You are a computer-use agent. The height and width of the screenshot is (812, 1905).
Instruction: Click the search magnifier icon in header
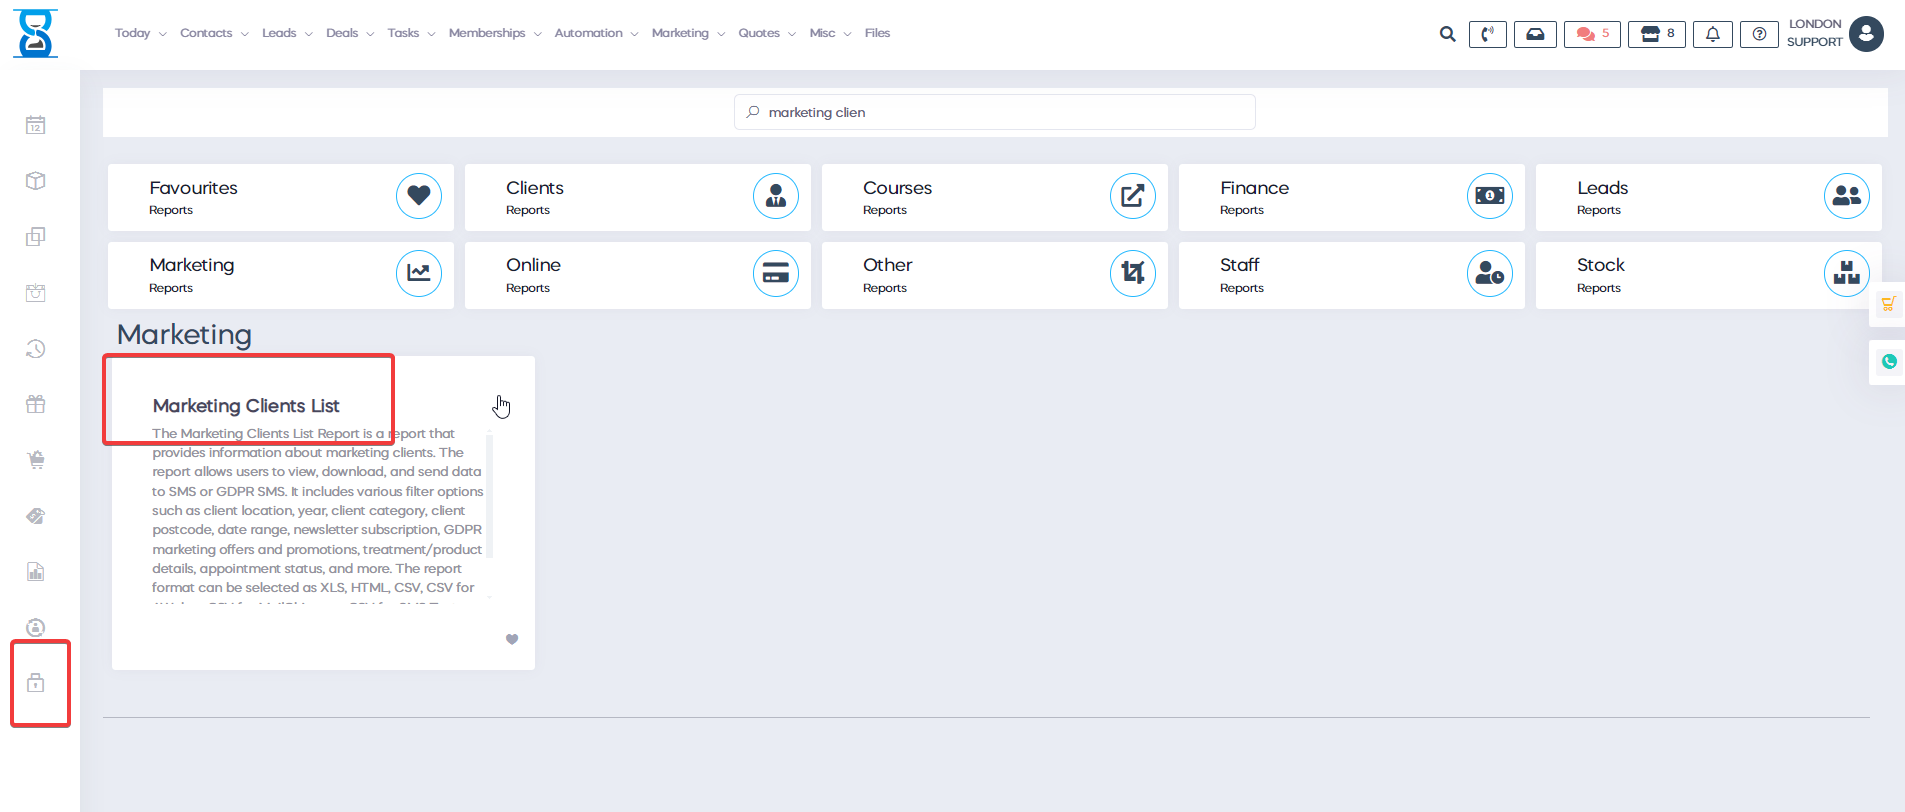1447,34
